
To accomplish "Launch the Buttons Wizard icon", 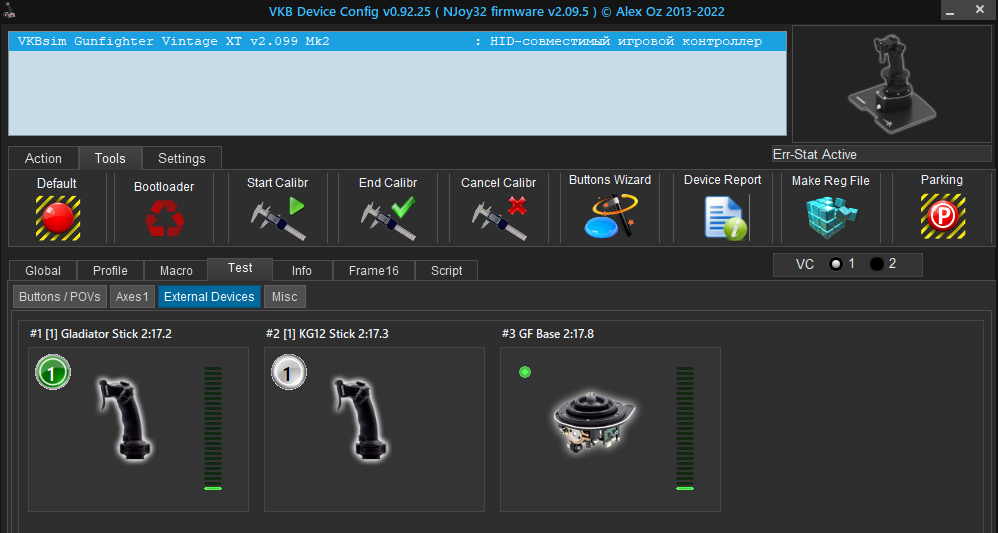I will point(610,217).
